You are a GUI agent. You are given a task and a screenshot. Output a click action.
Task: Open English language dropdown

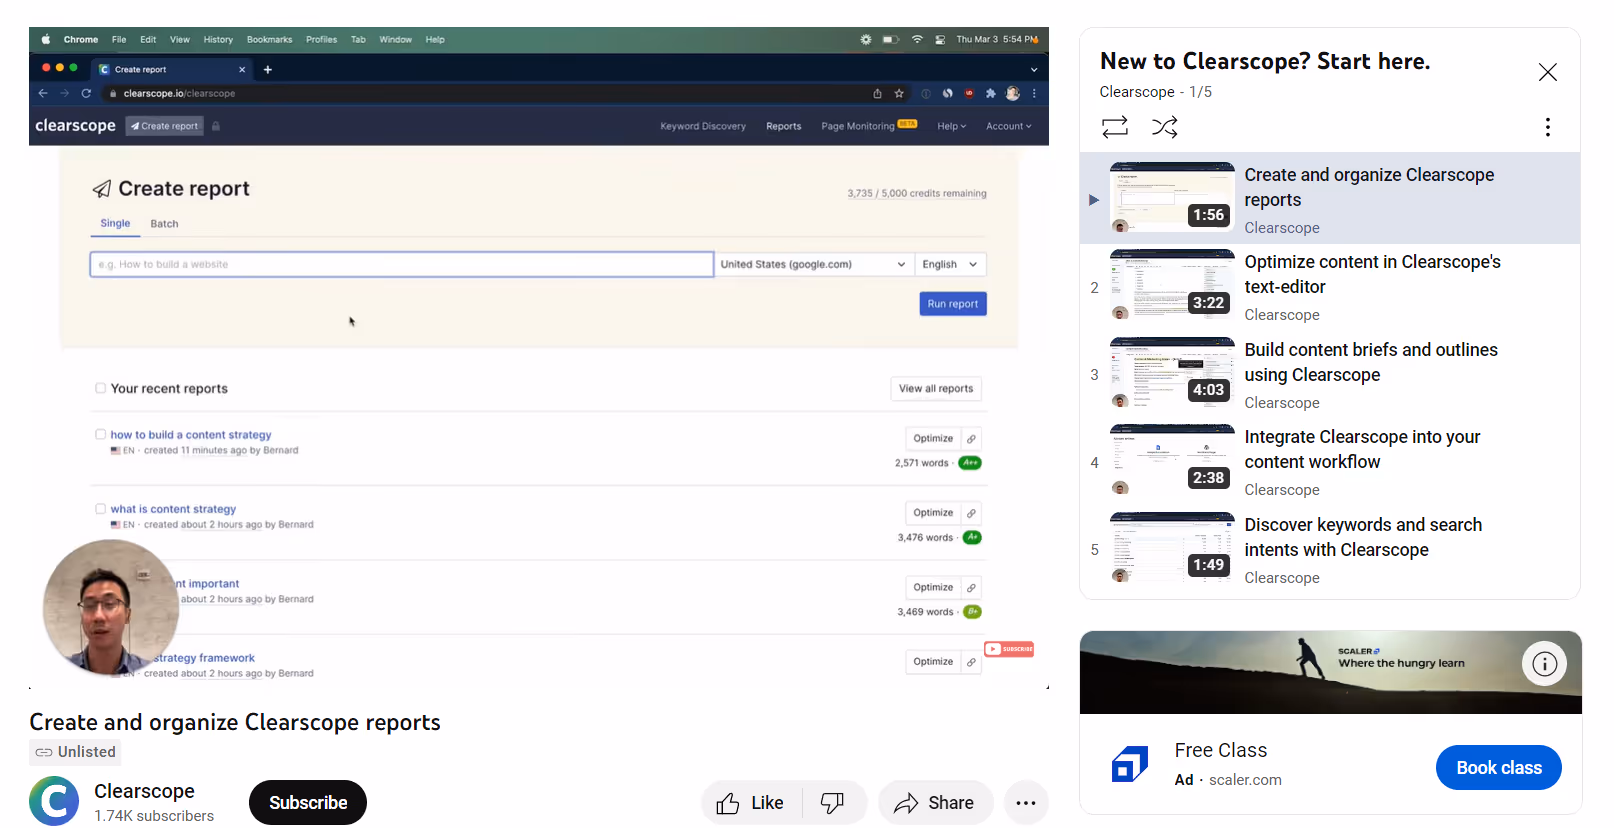point(950,264)
